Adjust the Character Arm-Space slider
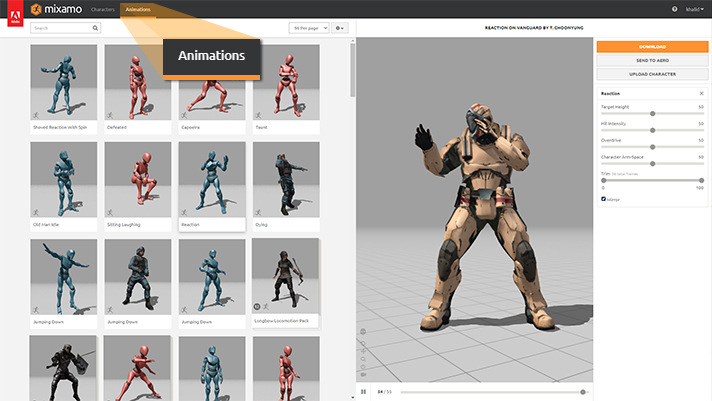This screenshot has width=712, height=401. click(x=653, y=163)
